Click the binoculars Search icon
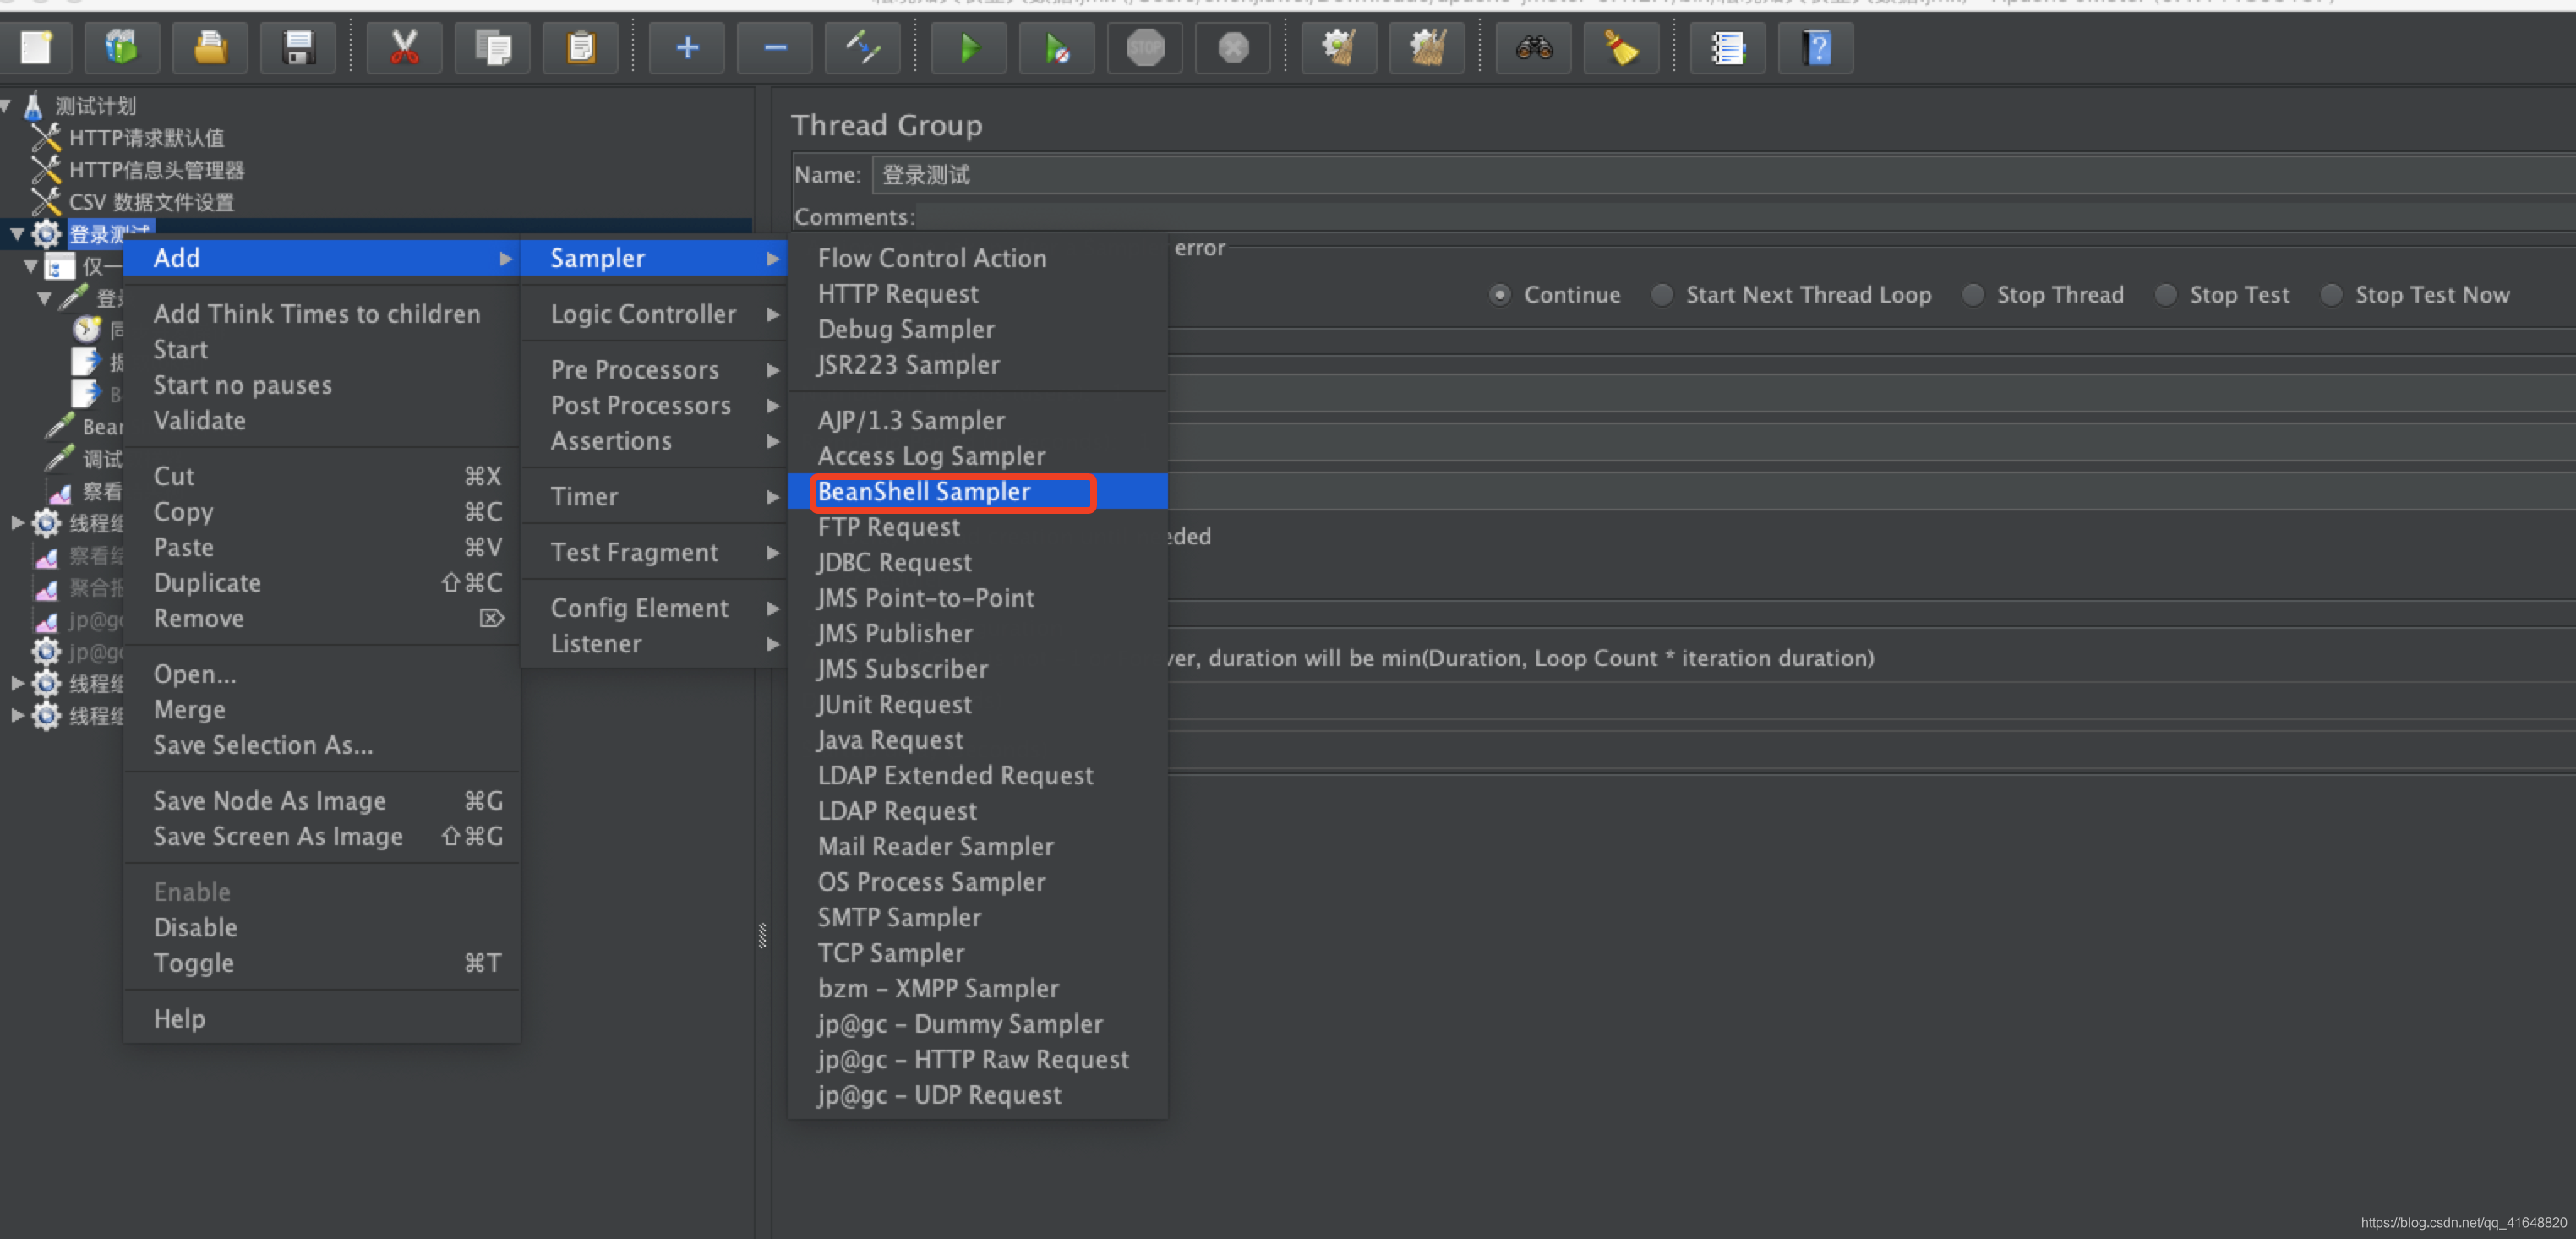This screenshot has width=2576, height=1239. (x=1533, y=47)
